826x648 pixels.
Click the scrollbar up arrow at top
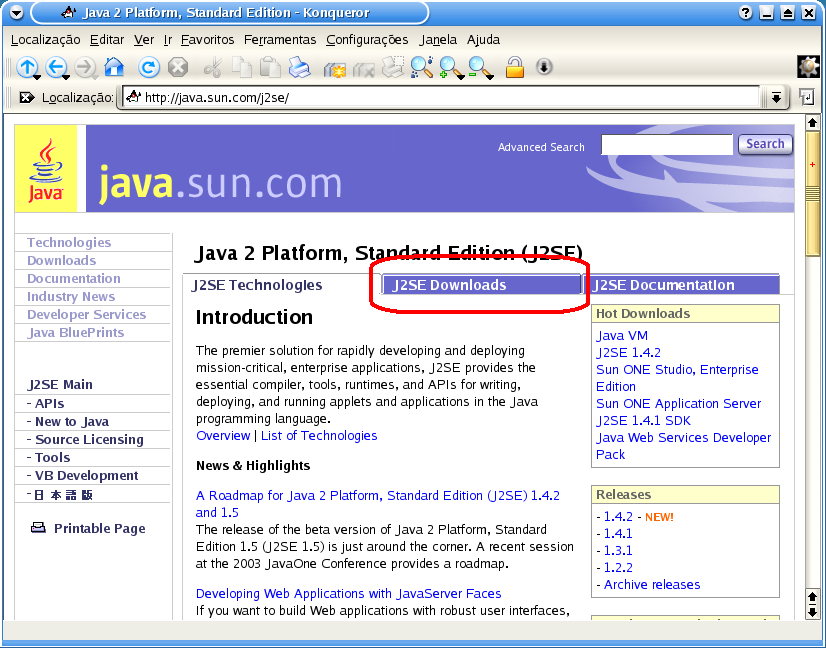(x=812, y=122)
